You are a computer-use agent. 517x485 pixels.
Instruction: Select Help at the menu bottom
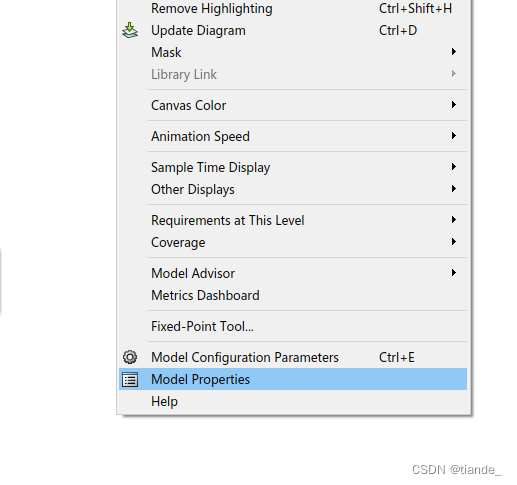[293, 401]
